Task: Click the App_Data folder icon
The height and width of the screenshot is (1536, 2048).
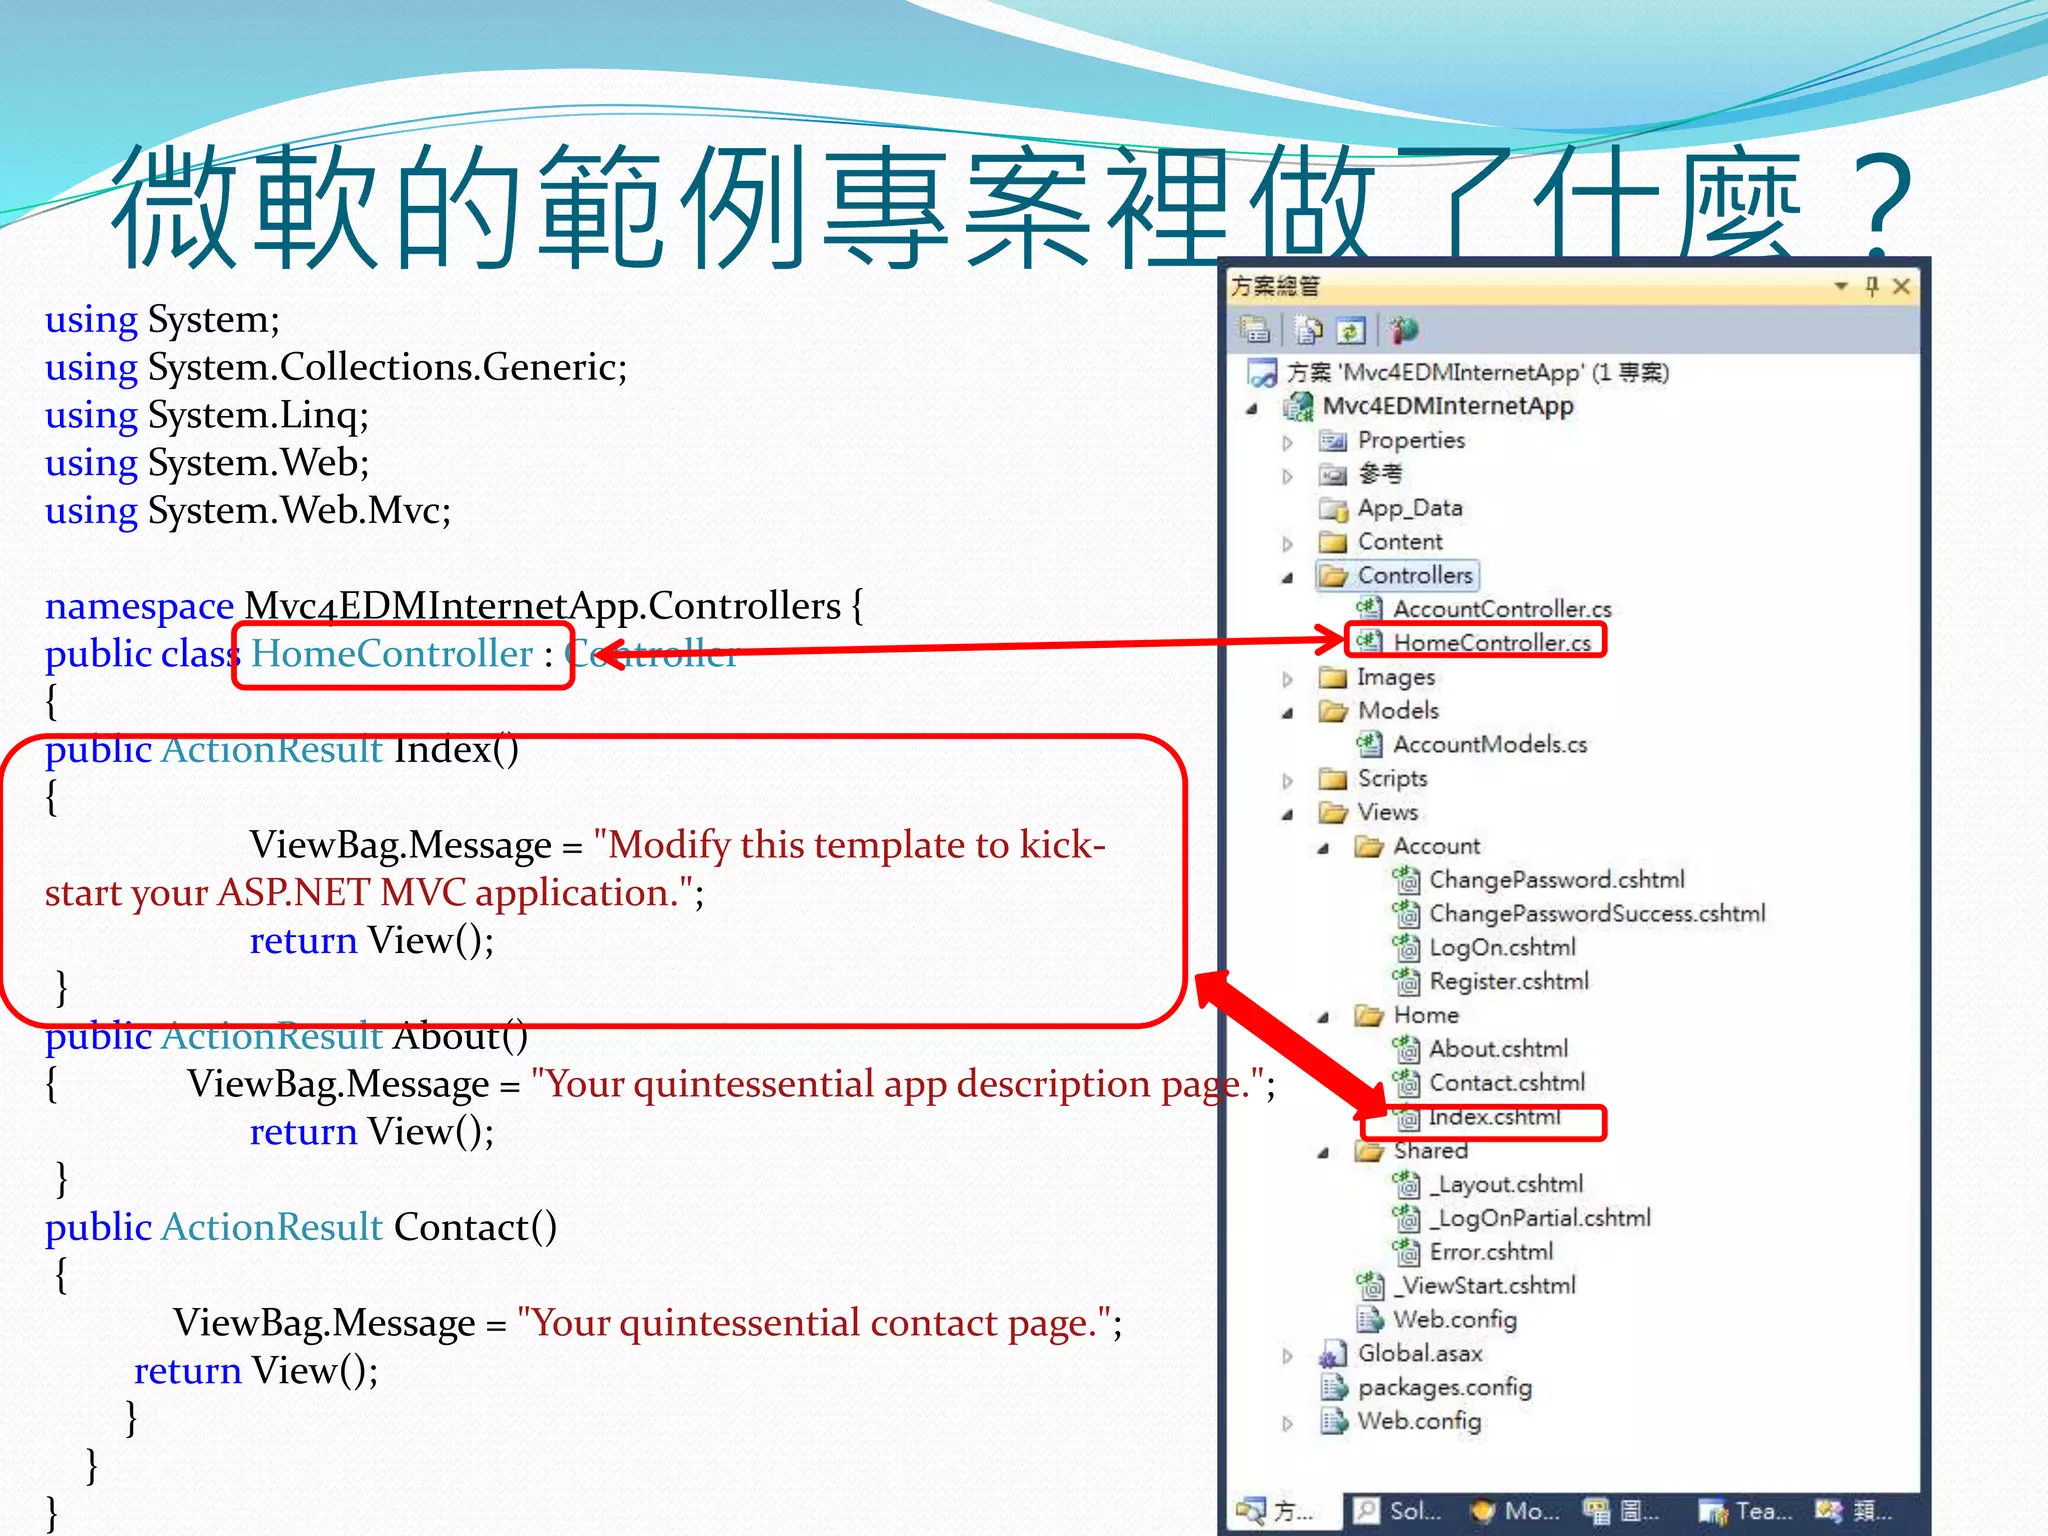Action: tap(1333, 509)
